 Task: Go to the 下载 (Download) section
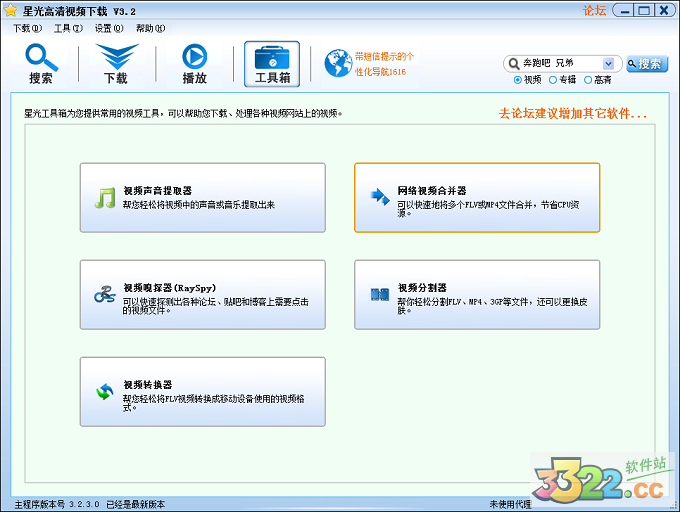coord(116,63)
